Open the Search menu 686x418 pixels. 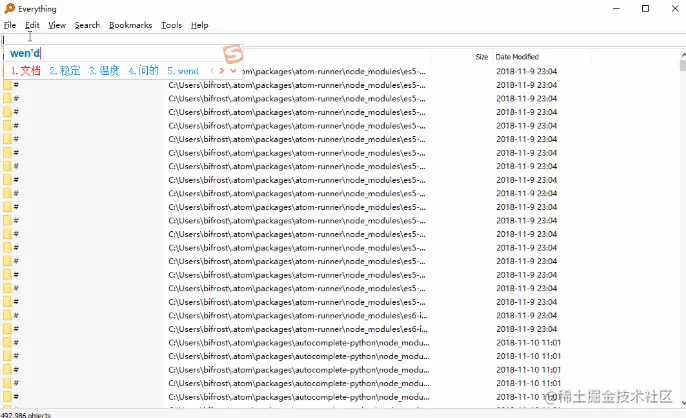87,25
